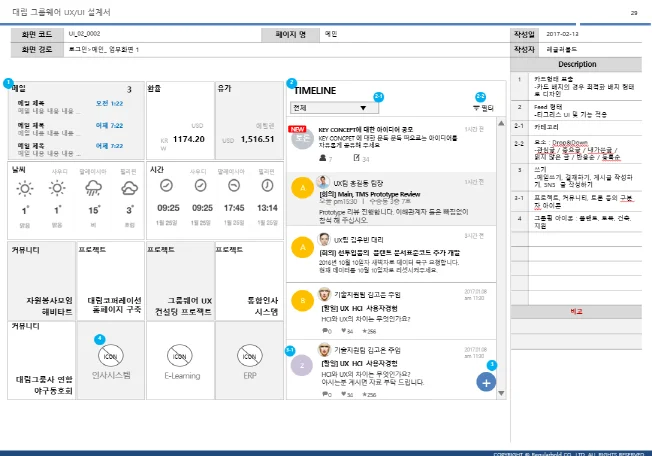Viewport: 652px width, 456px height.
Task: Click star icon in the Z avatar post
Action: 364,394
